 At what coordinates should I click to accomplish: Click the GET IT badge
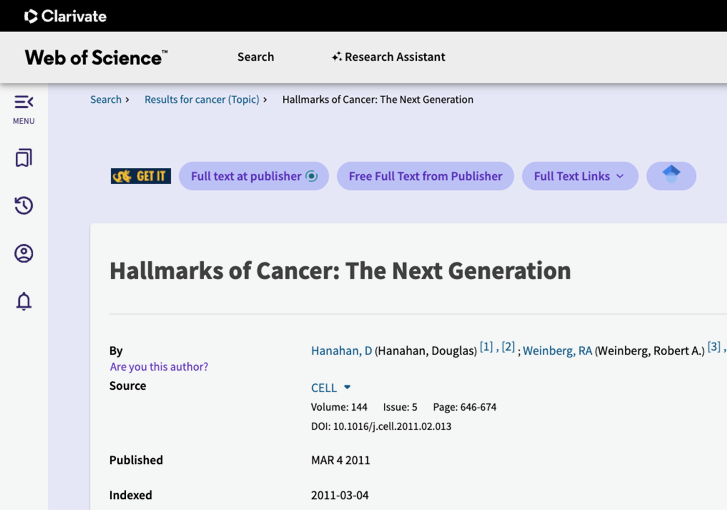tap(140, 176)
